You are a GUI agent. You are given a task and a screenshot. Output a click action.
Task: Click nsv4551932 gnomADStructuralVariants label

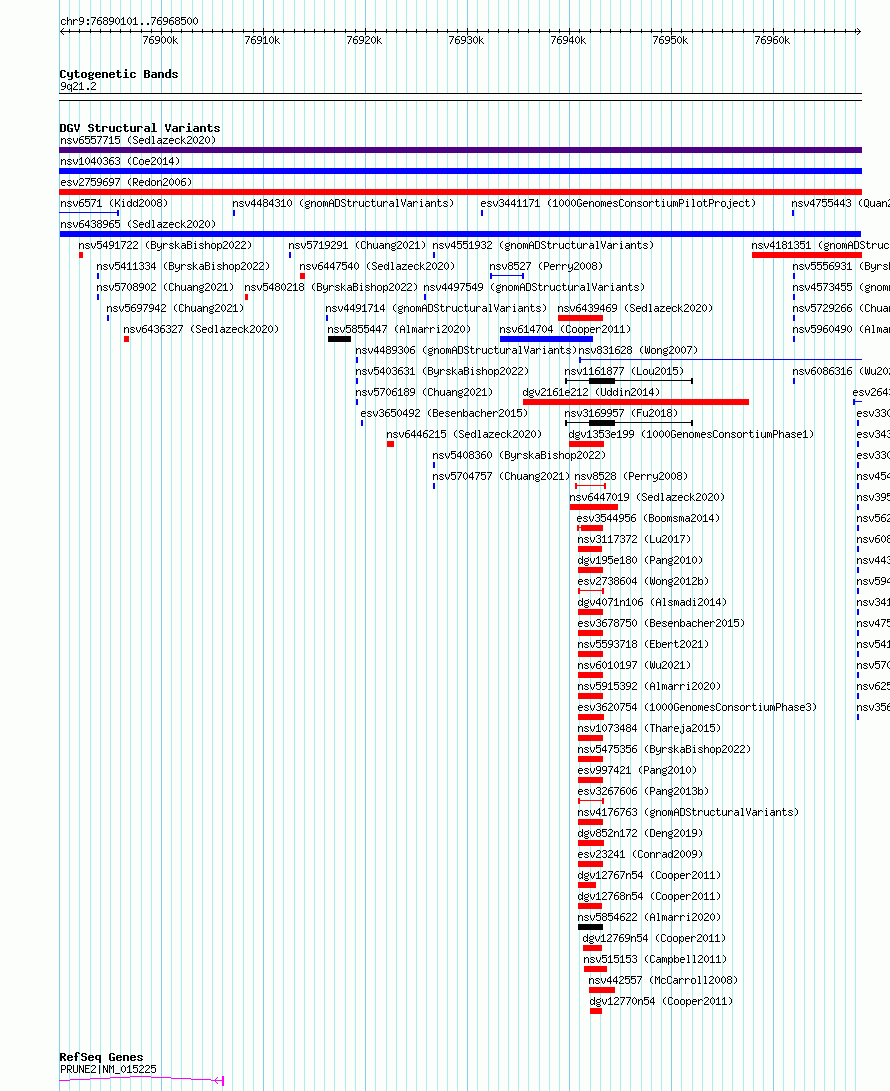pos(543,245)
